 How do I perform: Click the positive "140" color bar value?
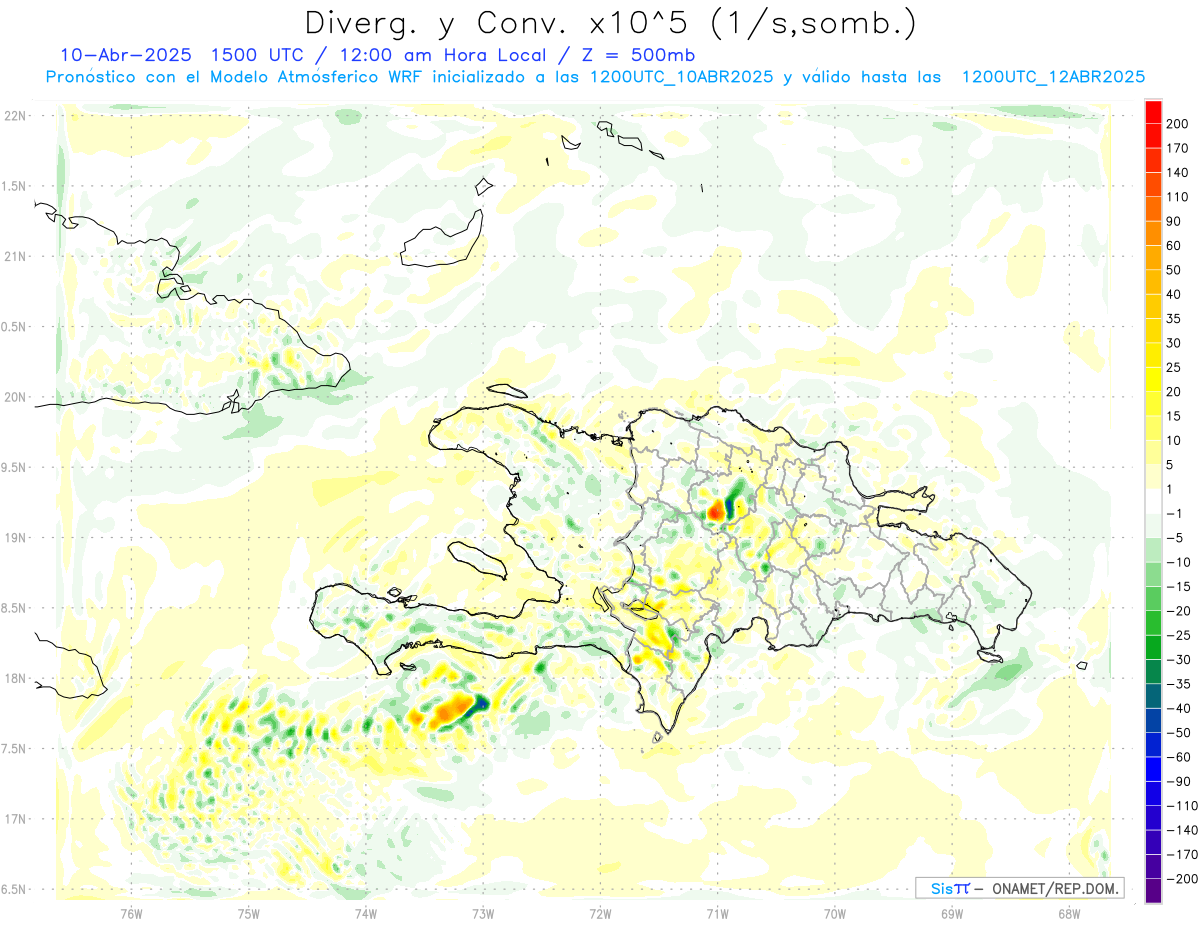pyautogui.click(x=1177, y=172)
